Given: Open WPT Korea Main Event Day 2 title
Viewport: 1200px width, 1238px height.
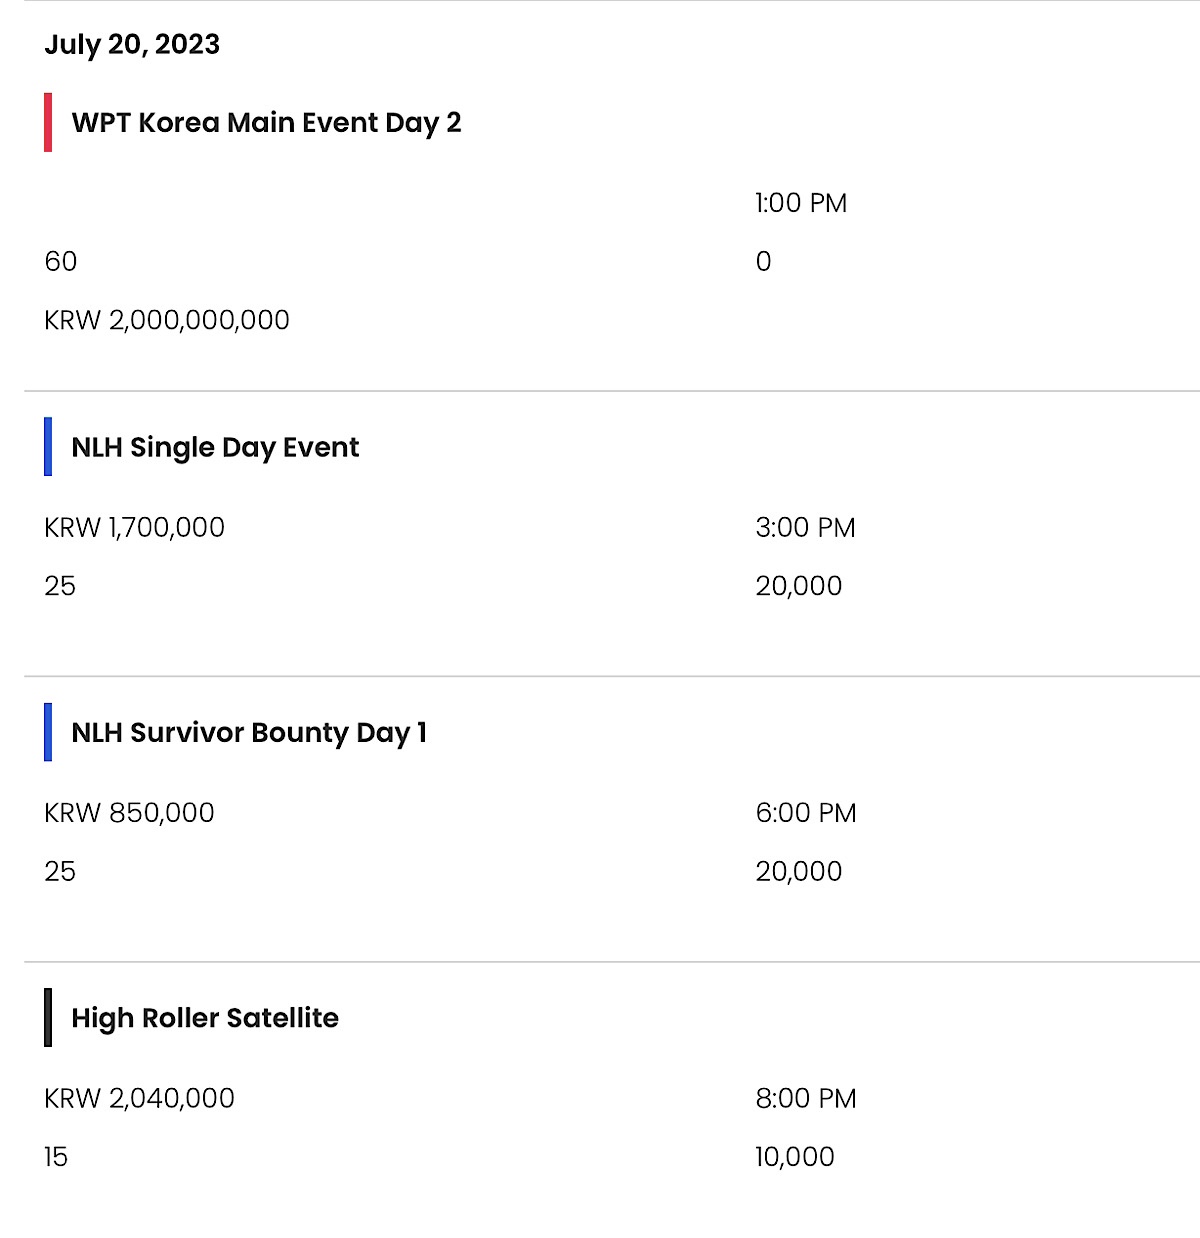Looking at the screenshot, I should pyautogui.click(x=266, y=123).
